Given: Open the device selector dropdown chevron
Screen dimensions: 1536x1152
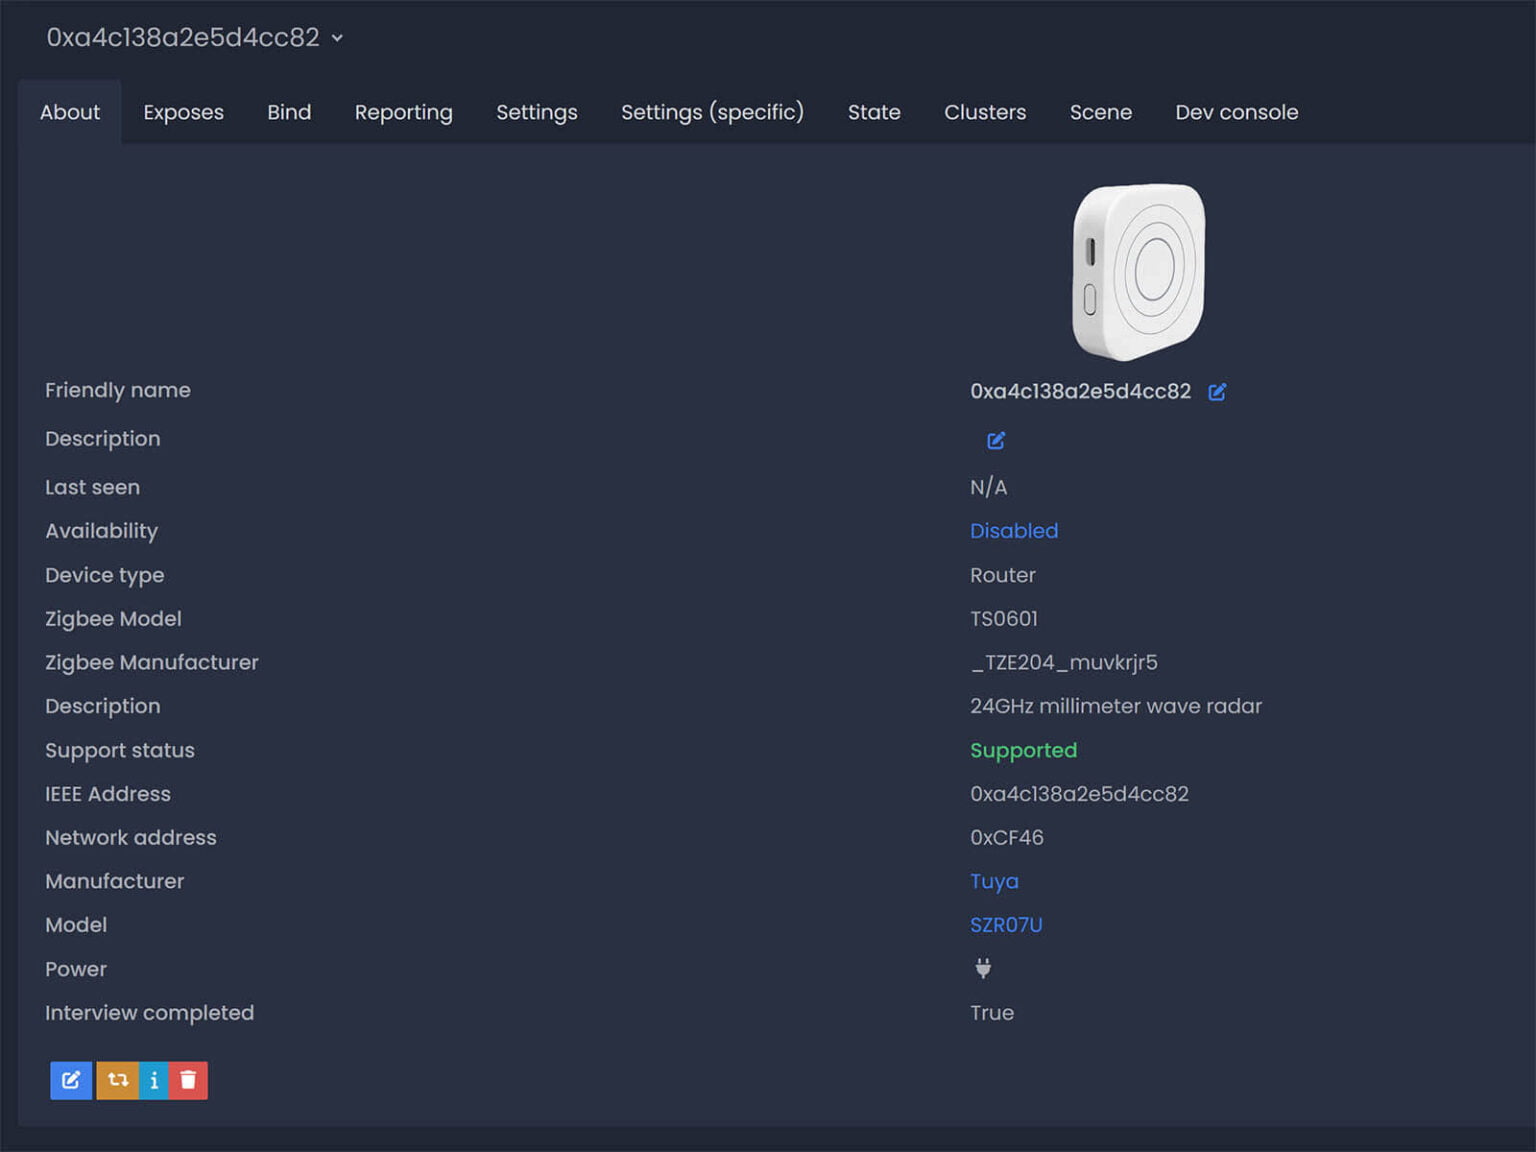Looking at the screenshot, I should [x=336, y=38].
